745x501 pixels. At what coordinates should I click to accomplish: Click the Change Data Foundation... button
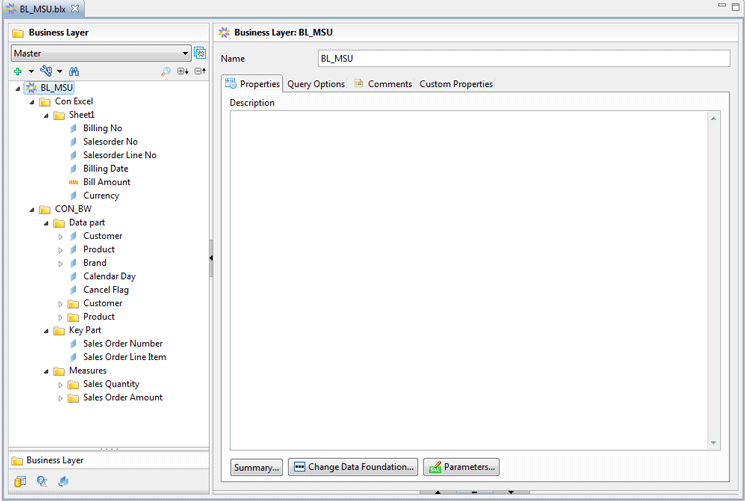tap(353, 467)
